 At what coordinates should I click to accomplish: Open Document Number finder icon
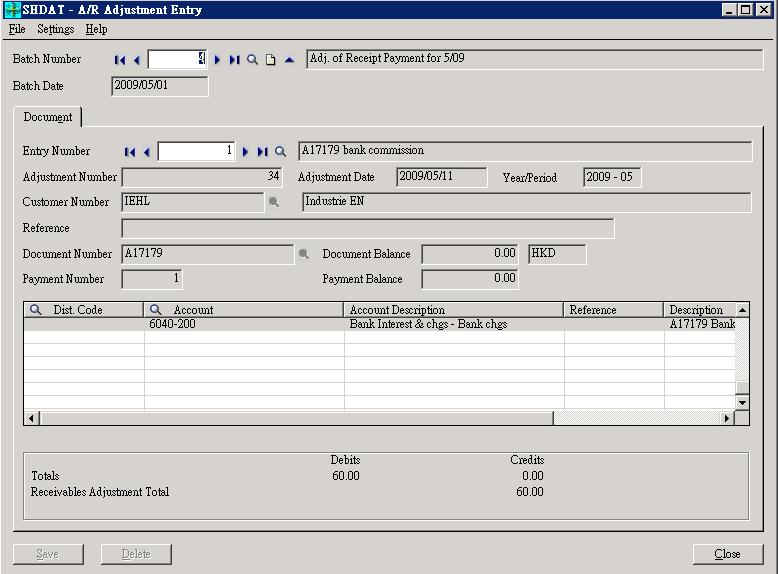[304, 255]
